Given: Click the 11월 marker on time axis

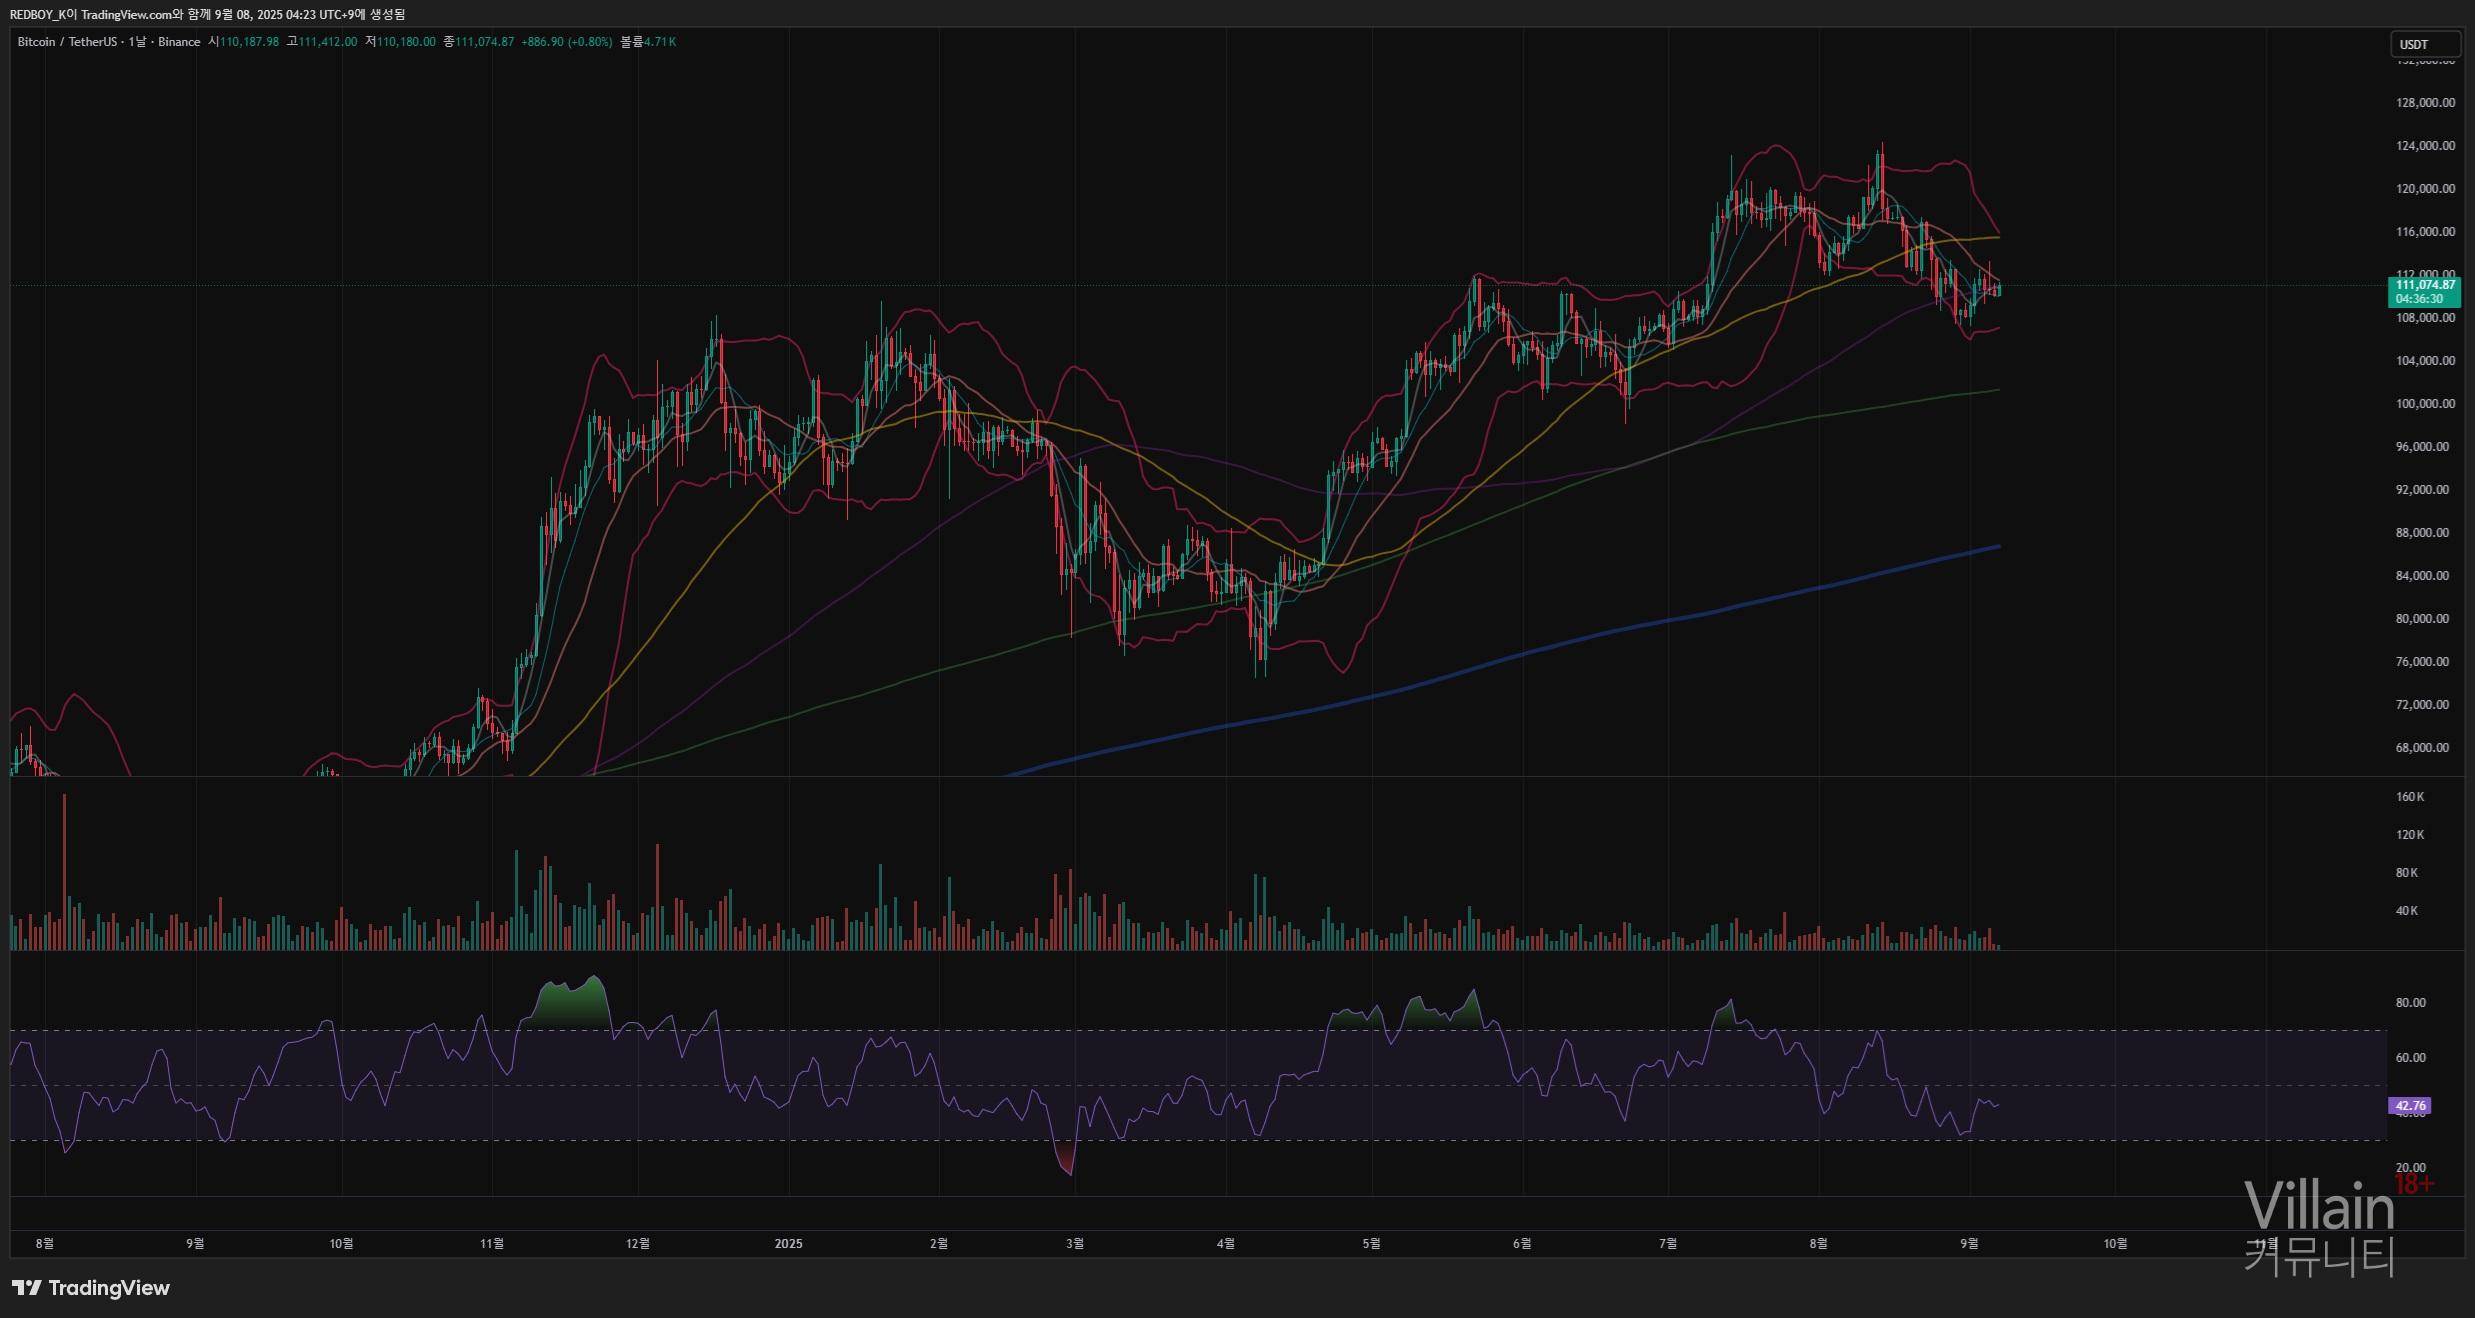Looking at the screenshot, I should click(492, 1243).
